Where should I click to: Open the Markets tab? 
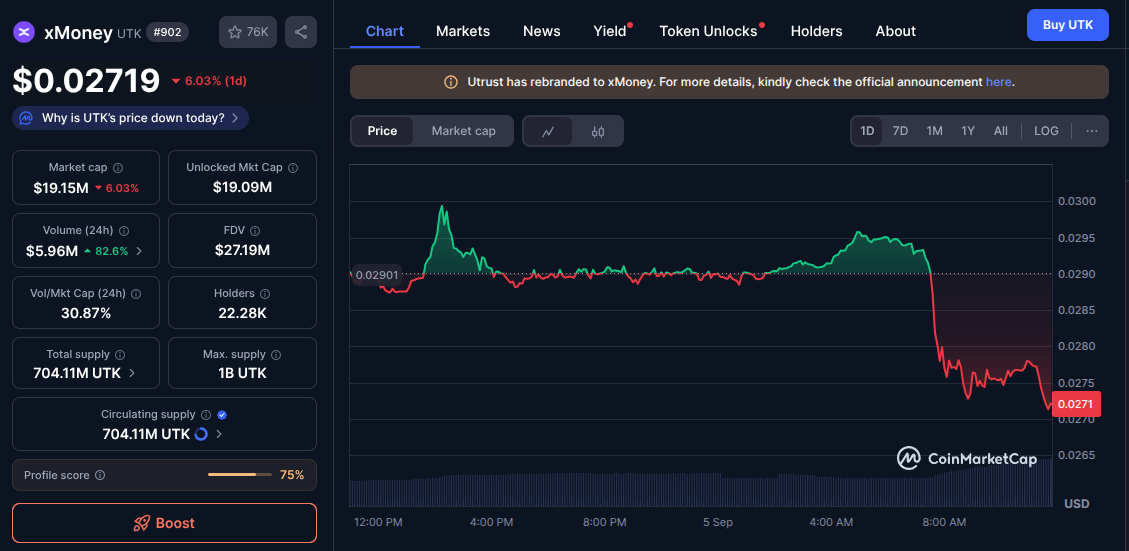(x=463, y=31)
